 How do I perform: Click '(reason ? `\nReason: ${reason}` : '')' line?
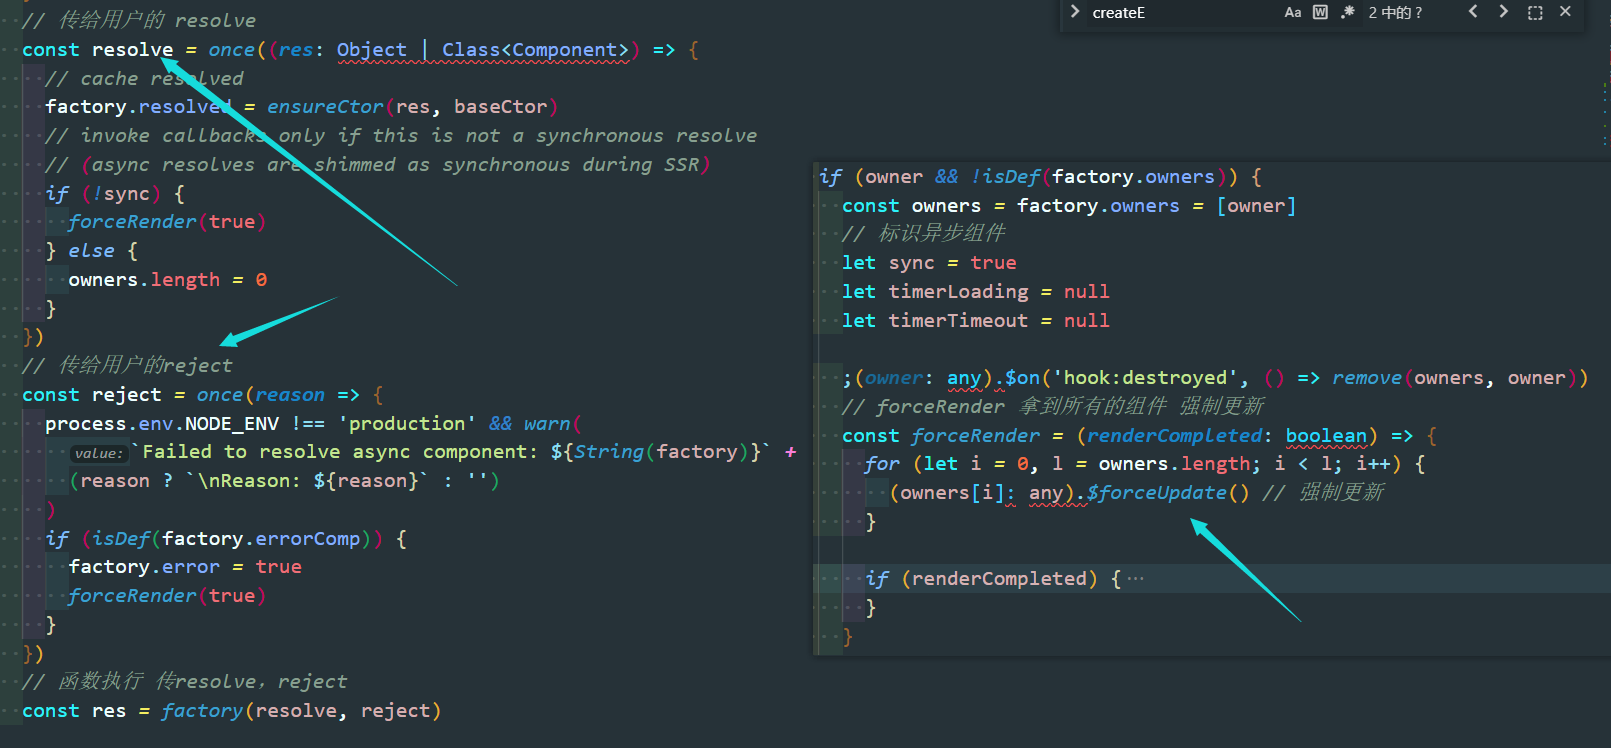click(x=284, y=481)
